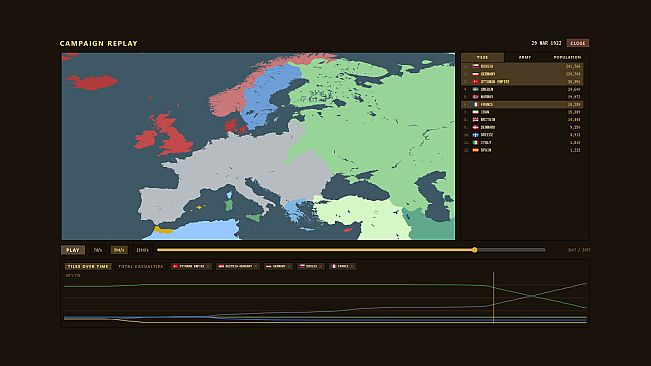Image resolution: width=651 pixels, height=366 pixels.
Task: Click the Norway flag in the ranking list
Action: 476,97
